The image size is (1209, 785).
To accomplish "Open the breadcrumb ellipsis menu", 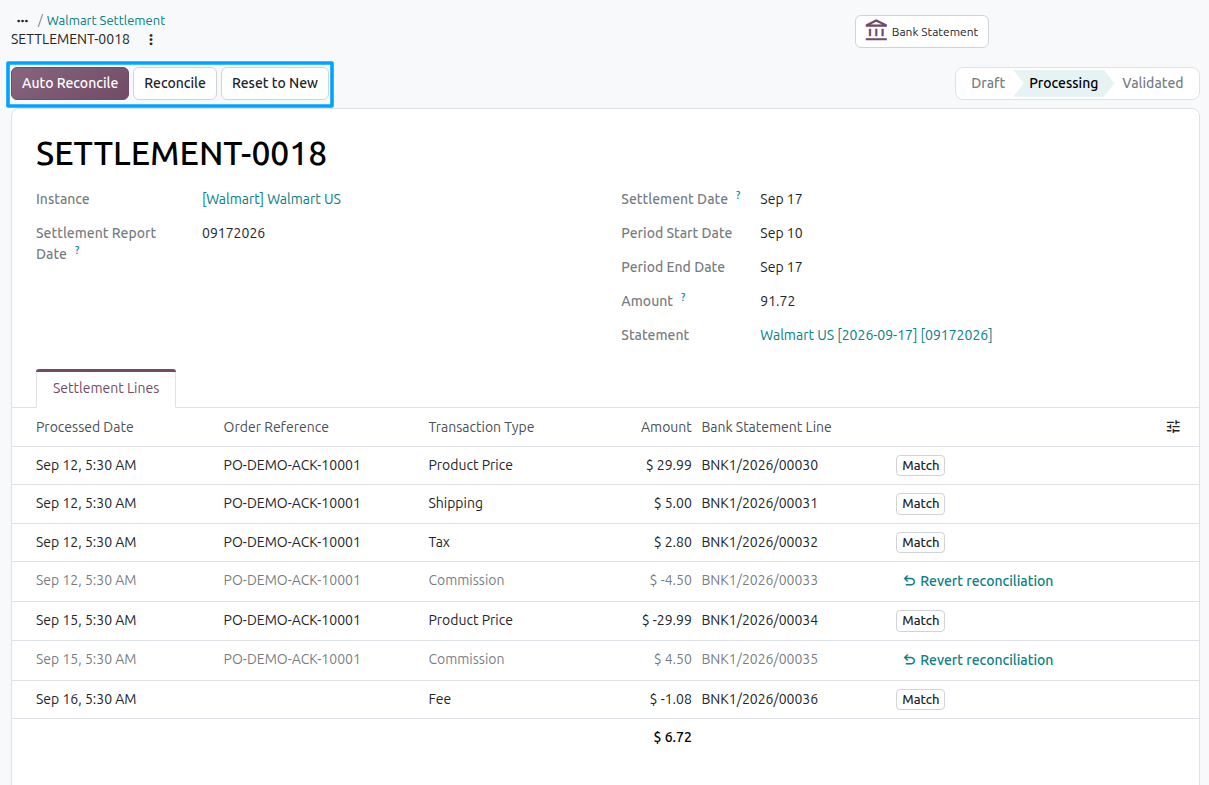I will coord(22,20).
